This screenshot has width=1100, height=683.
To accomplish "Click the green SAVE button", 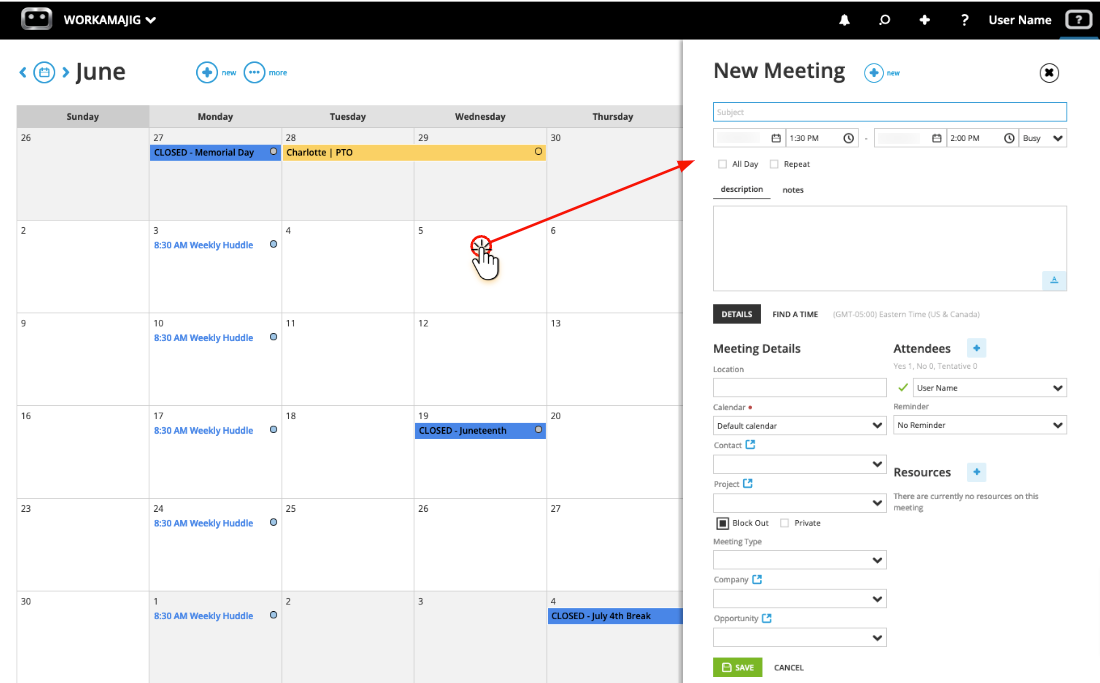I will coord(737,667).
